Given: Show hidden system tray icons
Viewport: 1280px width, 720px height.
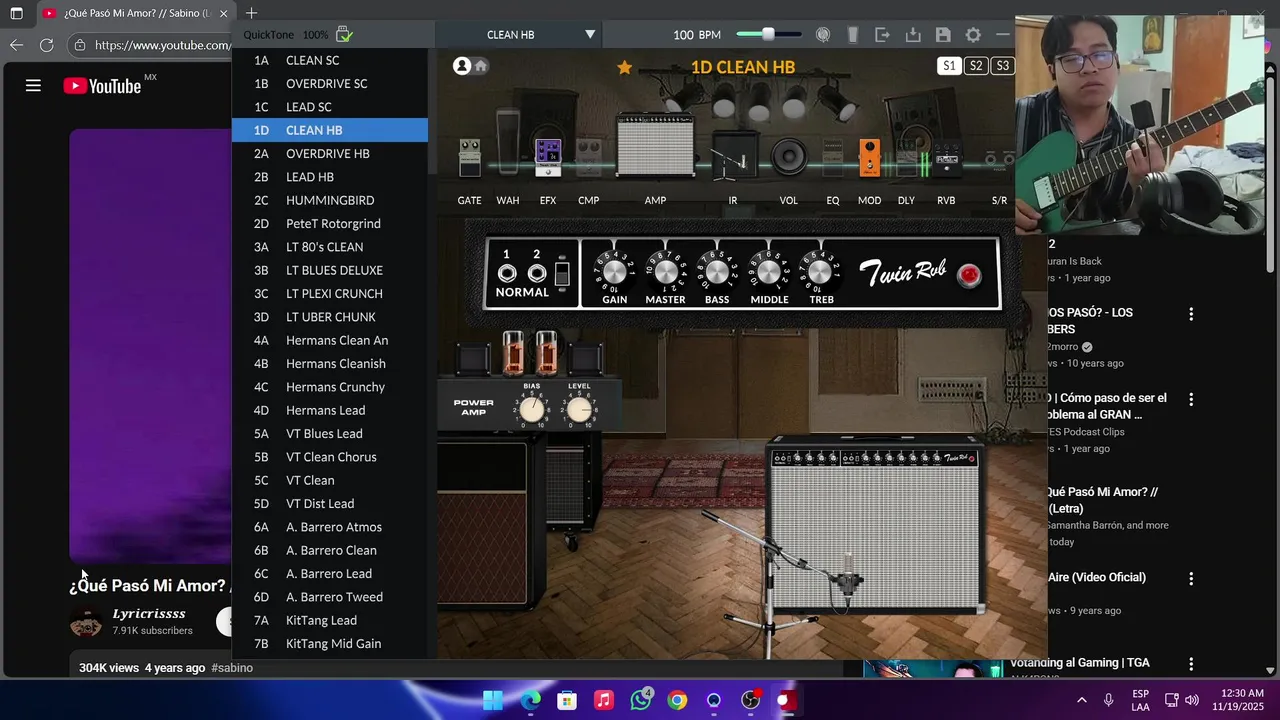Looking at the screenshot, I should click(1081, 700).
